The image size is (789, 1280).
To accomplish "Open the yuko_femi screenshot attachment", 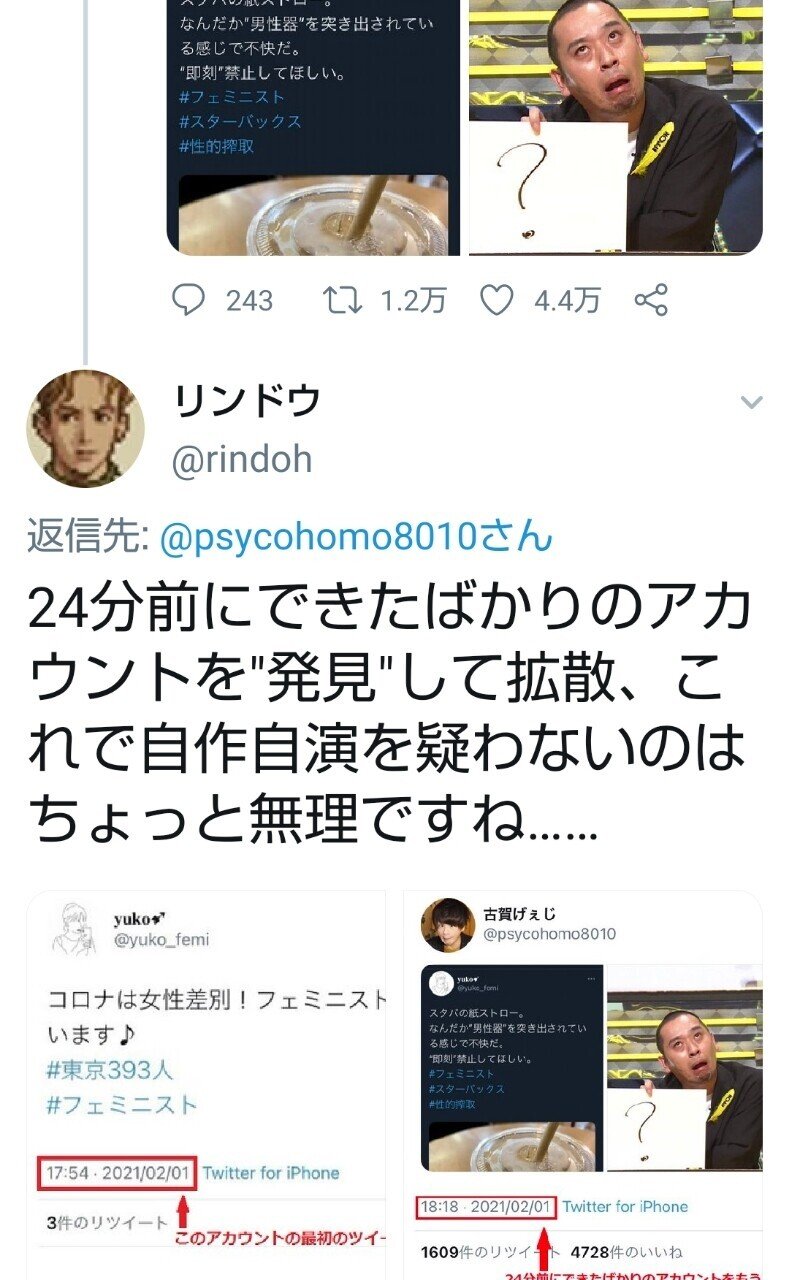I will [x=206, y=1085].
